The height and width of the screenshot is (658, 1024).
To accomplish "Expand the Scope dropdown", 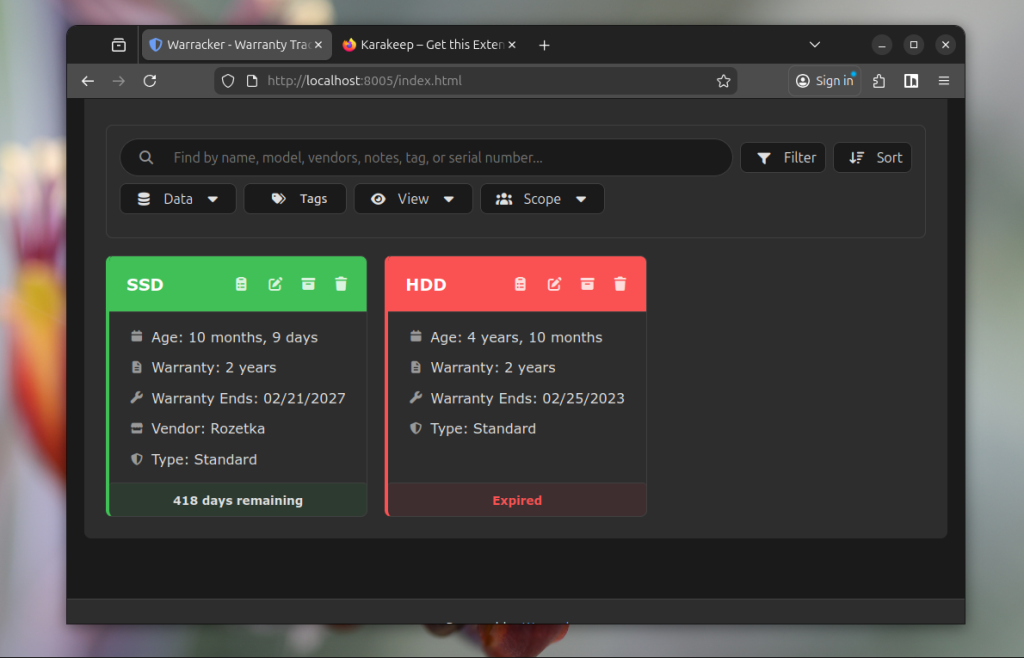I will [541, 199].
